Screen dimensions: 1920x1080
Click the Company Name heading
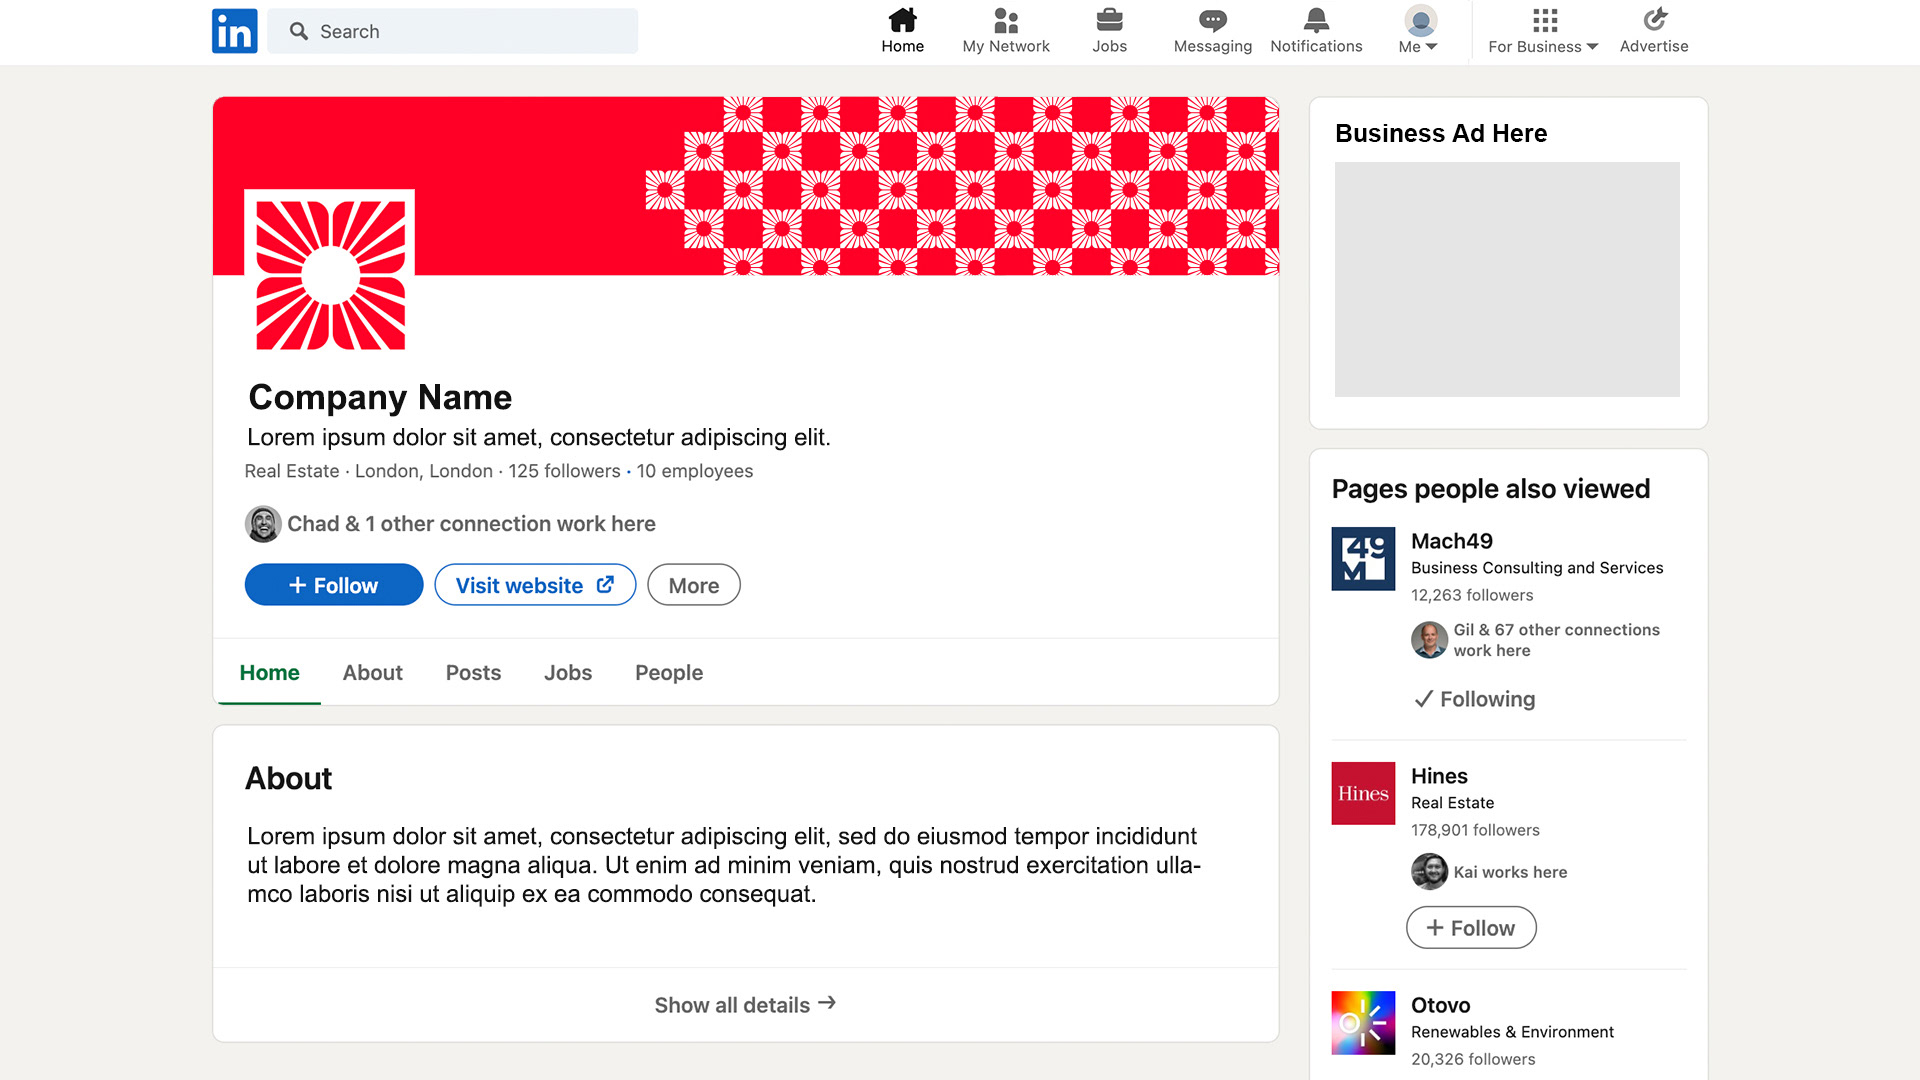coord(380,397)
